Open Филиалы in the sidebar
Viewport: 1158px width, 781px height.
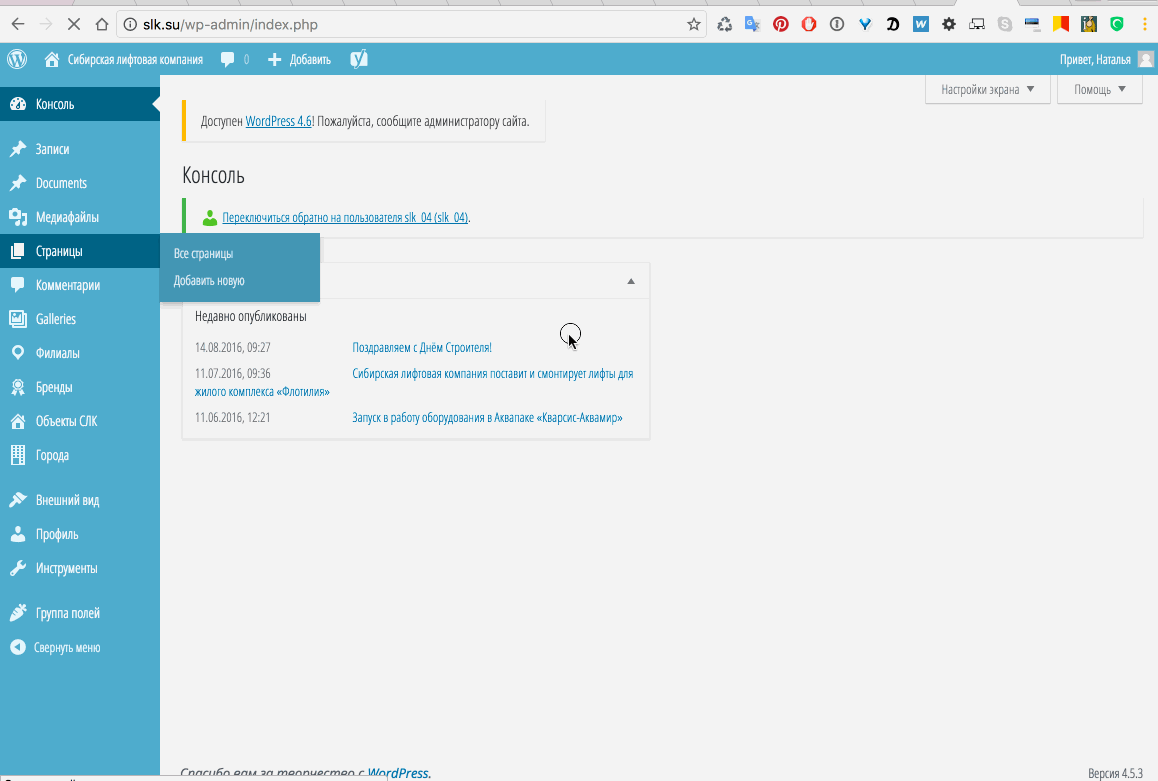(80, 353)
